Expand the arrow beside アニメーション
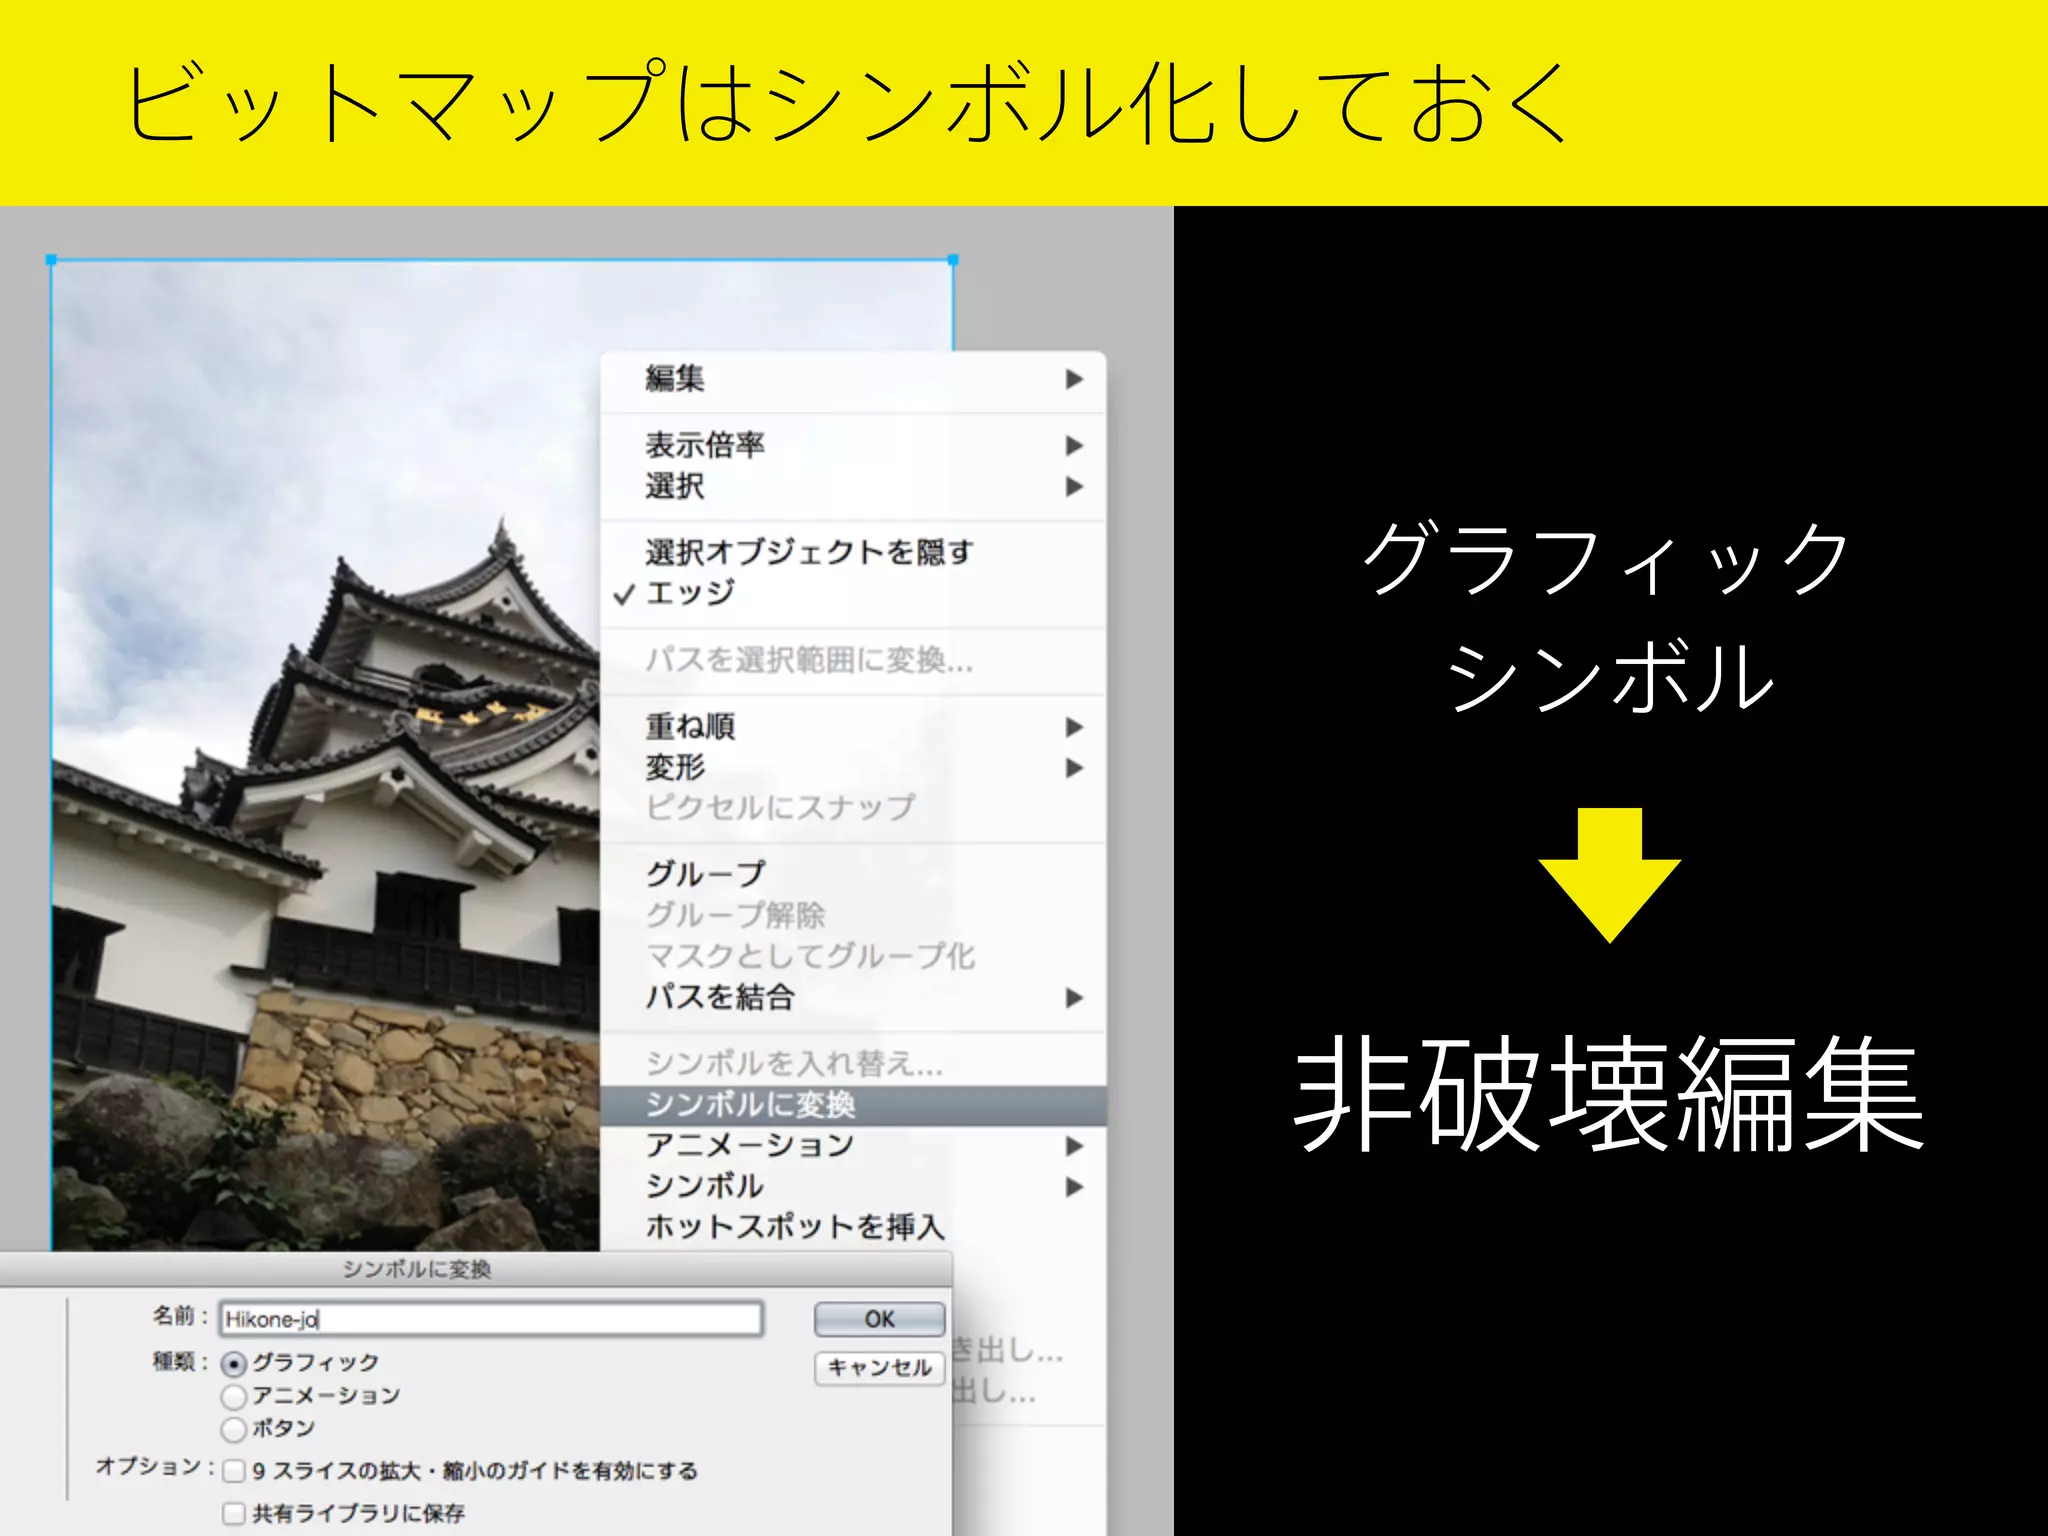The height and width of the screenshot is (1536, 2048). tap(1074, 1146)
